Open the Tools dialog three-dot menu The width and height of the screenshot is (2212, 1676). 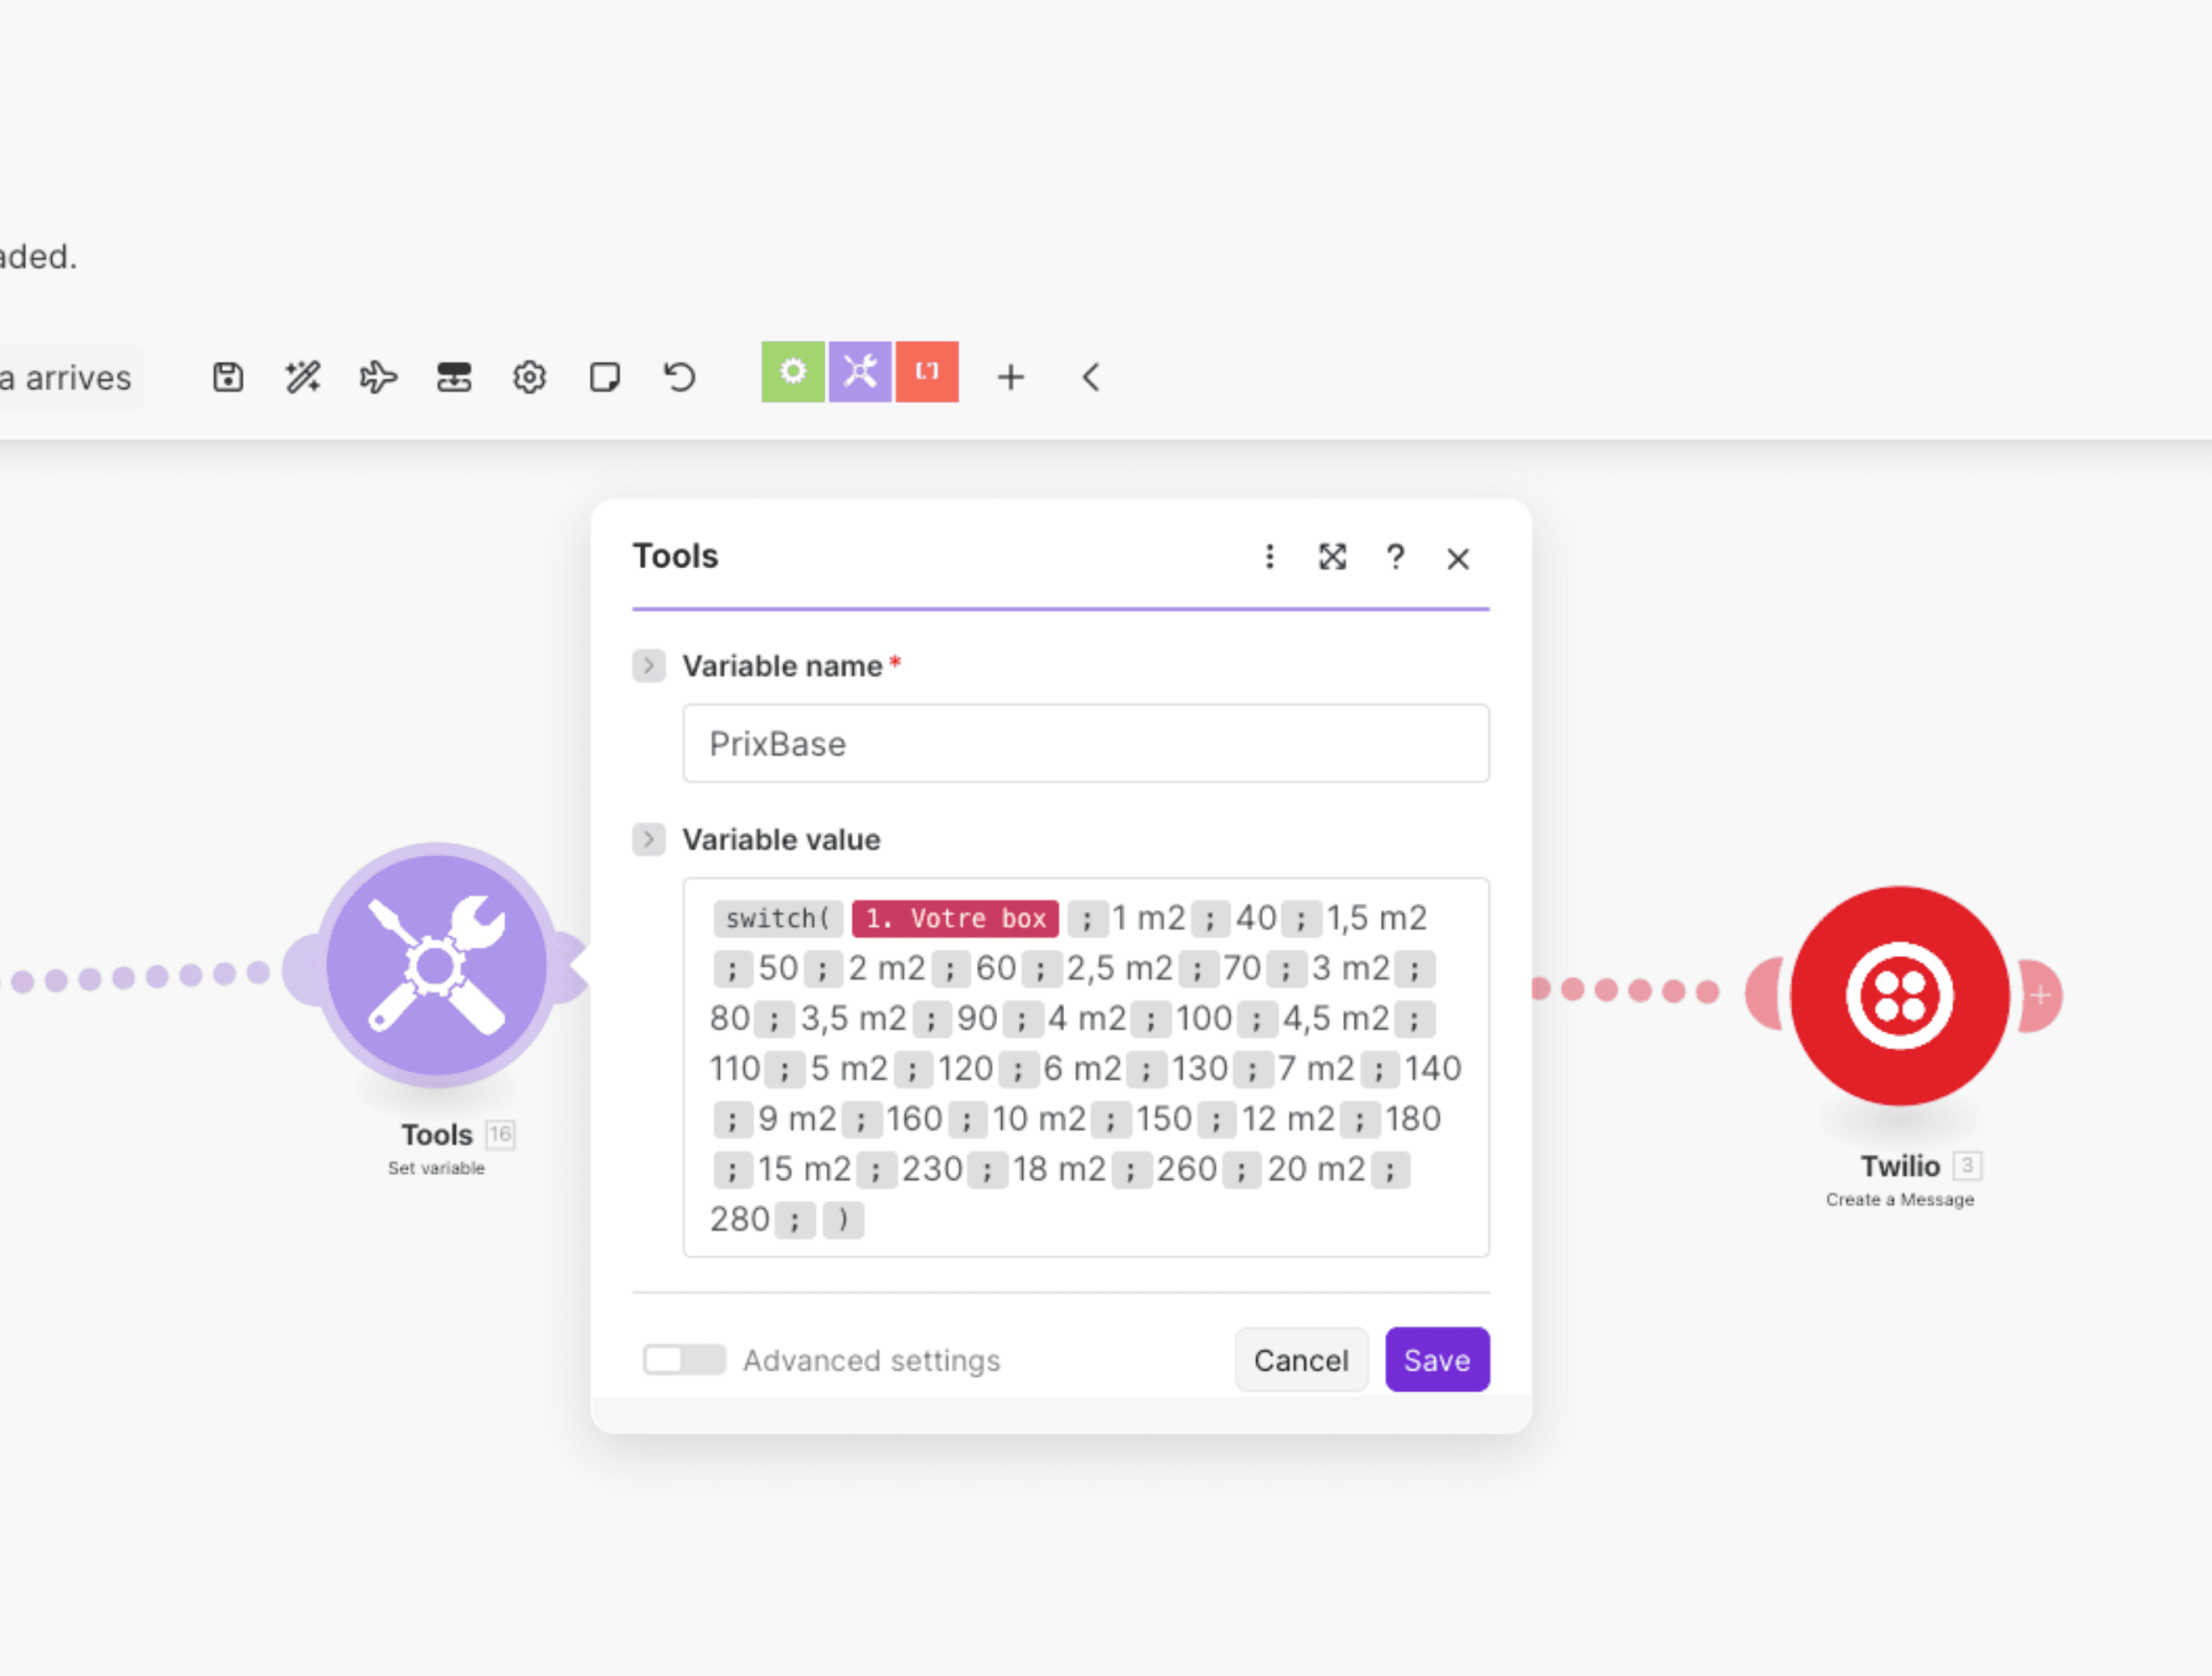pos(1269,557)
